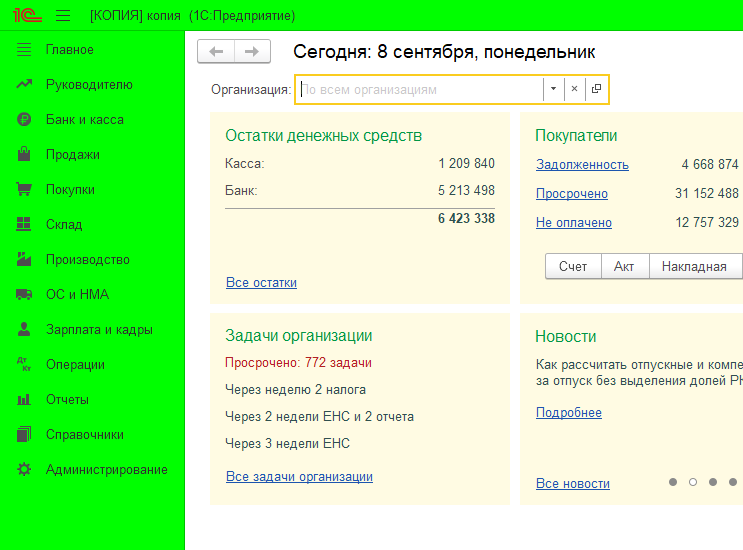This screenshot has height=550, width=743.
Task: Click the Покупки shopping cart icon
Action: point(25,190)
